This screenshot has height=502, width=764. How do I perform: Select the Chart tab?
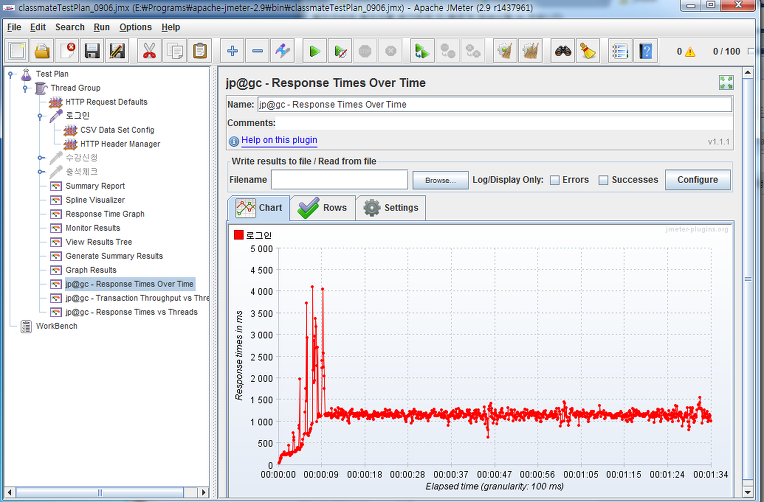(x=259, y=208)
